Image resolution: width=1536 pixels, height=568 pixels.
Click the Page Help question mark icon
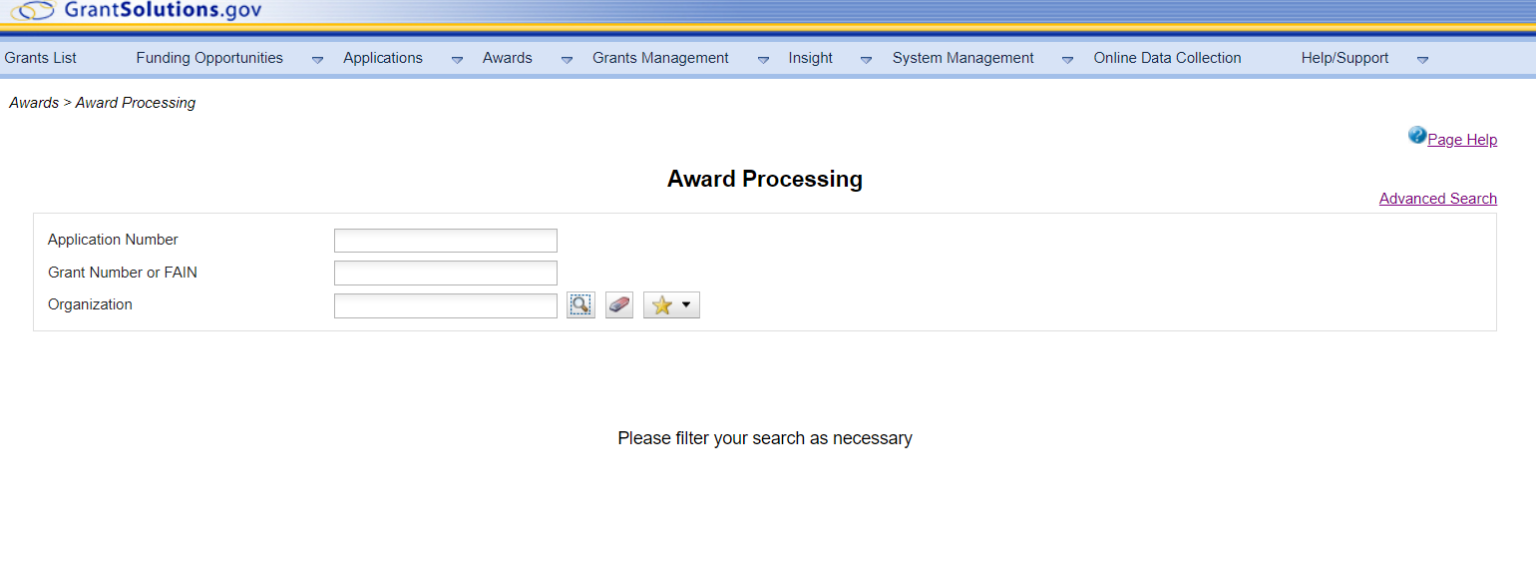pyautogui.click(x=1417, y=135)
